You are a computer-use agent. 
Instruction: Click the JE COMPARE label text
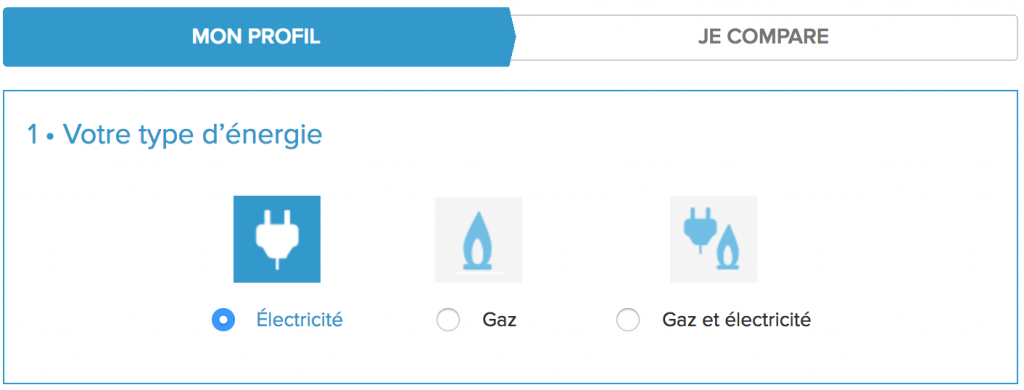763,37
